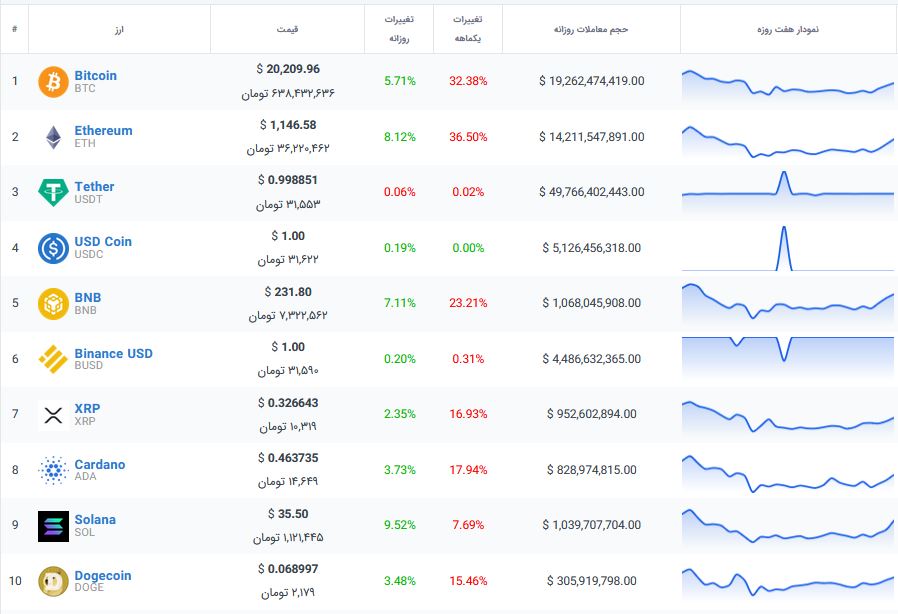View Tether seven-day sparkline chart
This screenshot has width=898, height=614.
(788, 192)
